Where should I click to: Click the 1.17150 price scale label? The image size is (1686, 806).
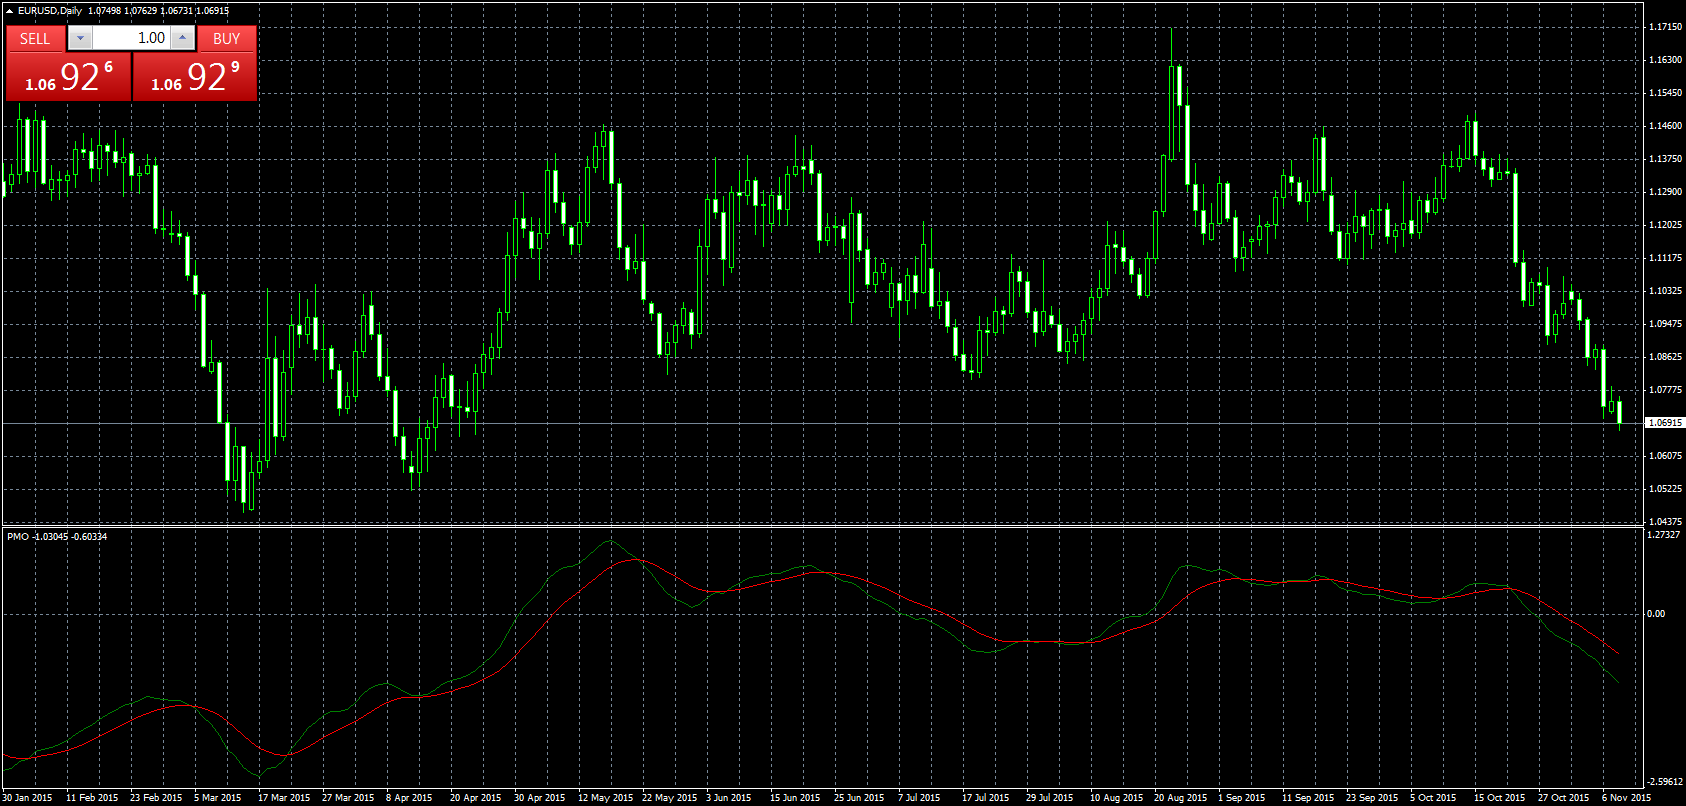click(x=1665, y=27)
